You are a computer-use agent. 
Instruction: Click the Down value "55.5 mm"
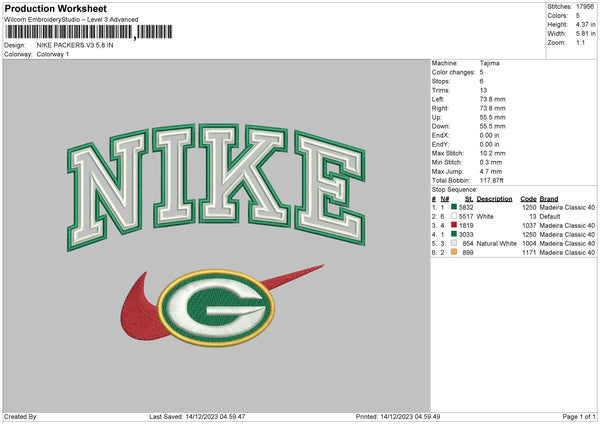coord(492,126)
